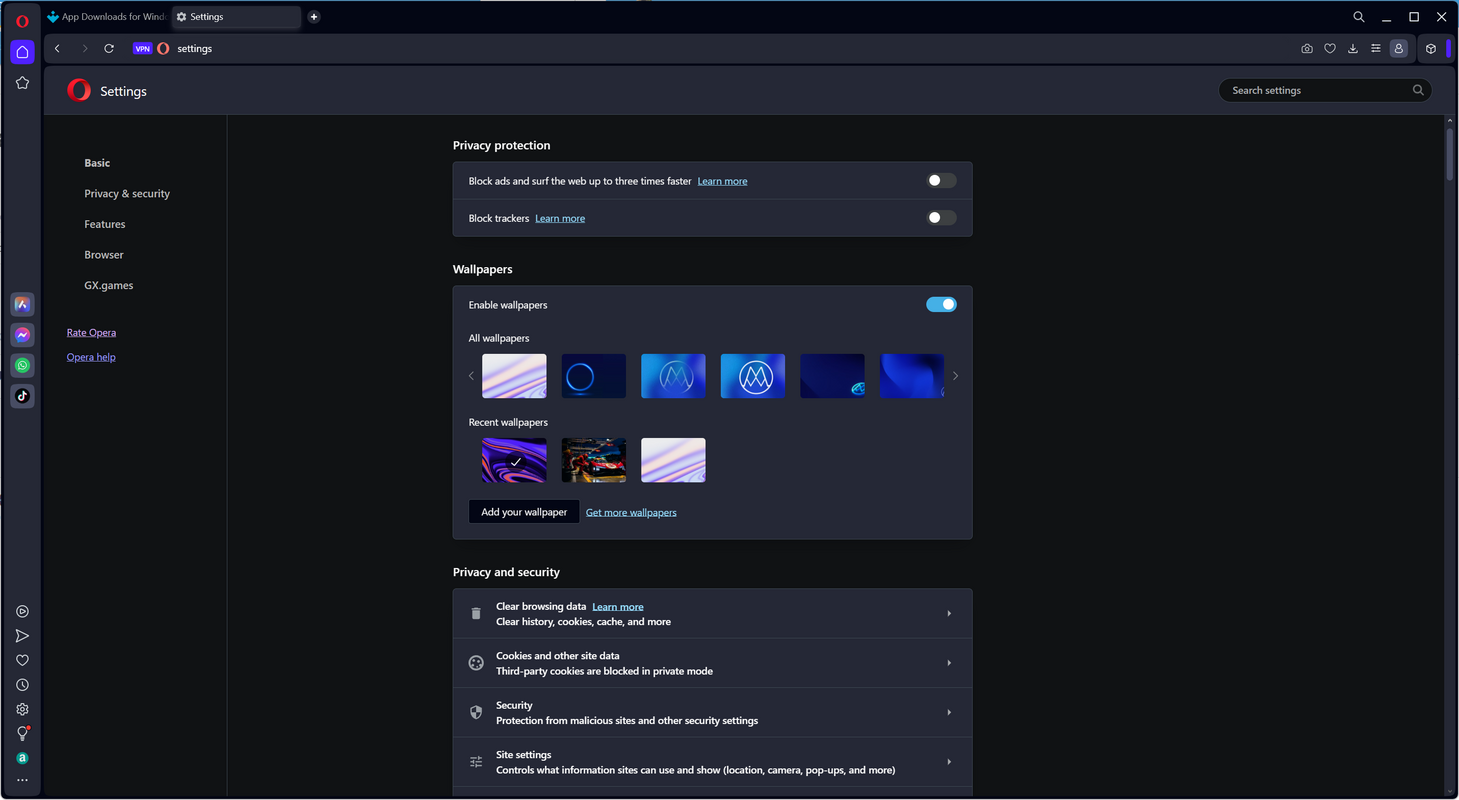Click the snapshot camera icon
The image size is (1459, 800).
[1307, 49]
